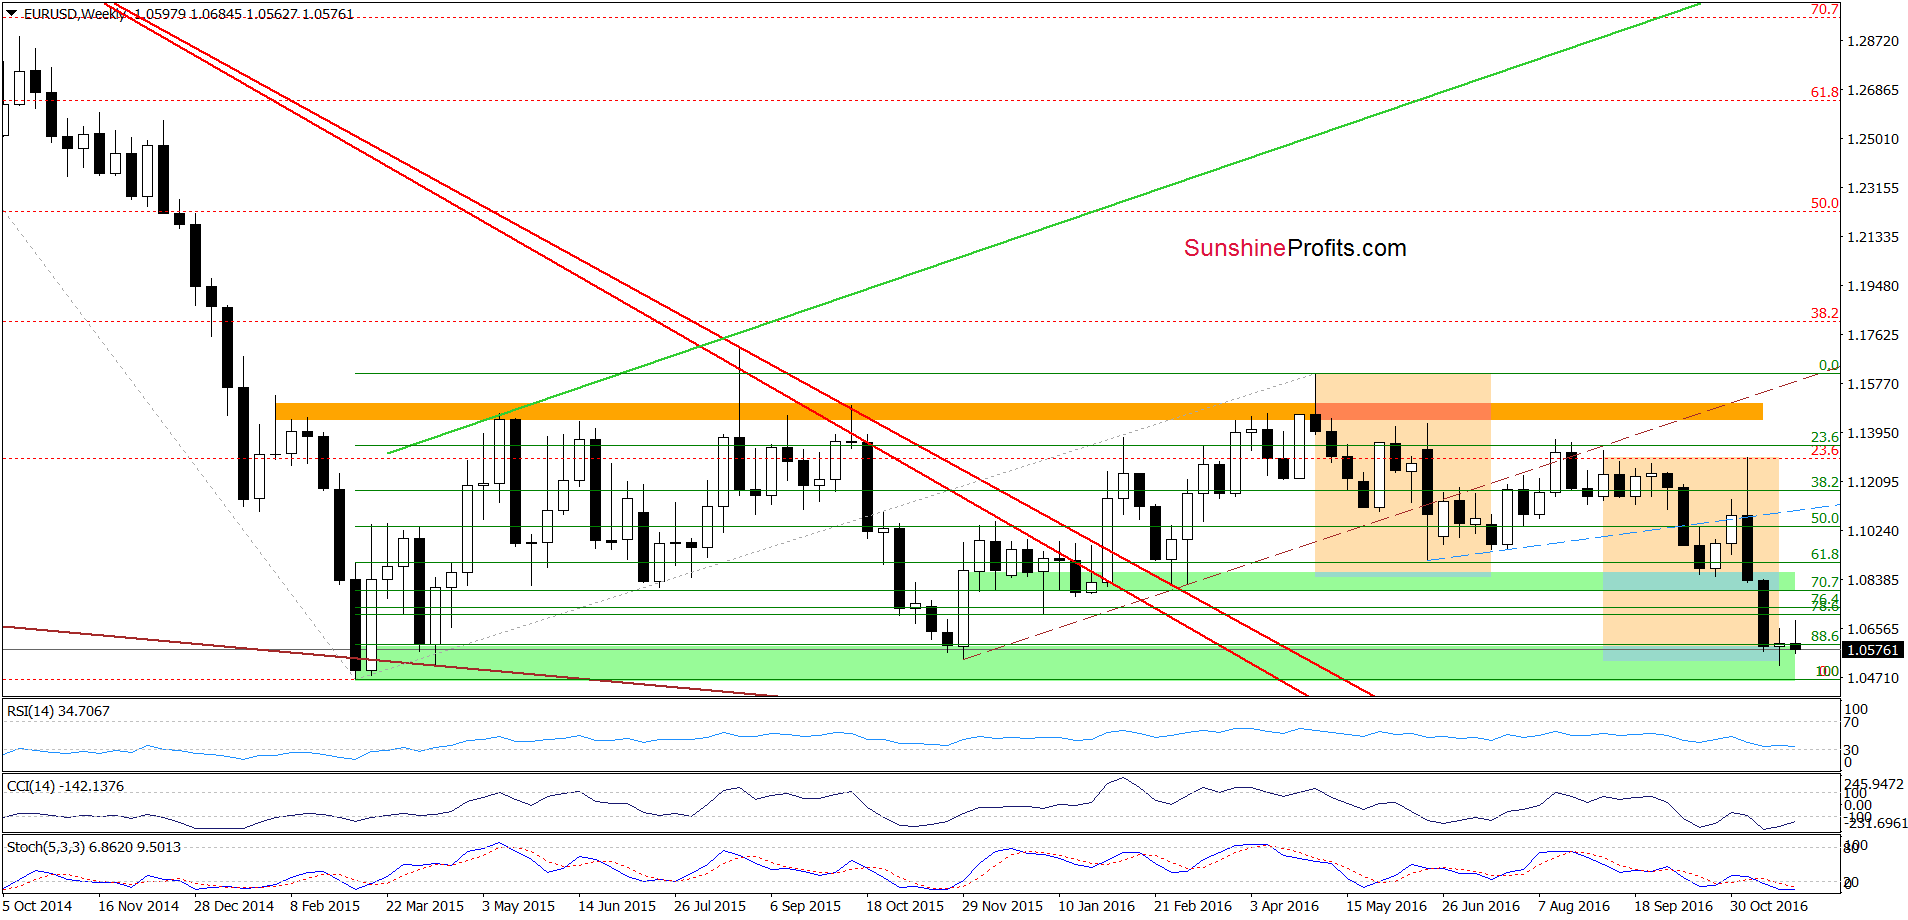Click the 3 May 2015 date label
Image resolution: width=1908 pixels, height=920 pixels.
[x=518, y=906]
